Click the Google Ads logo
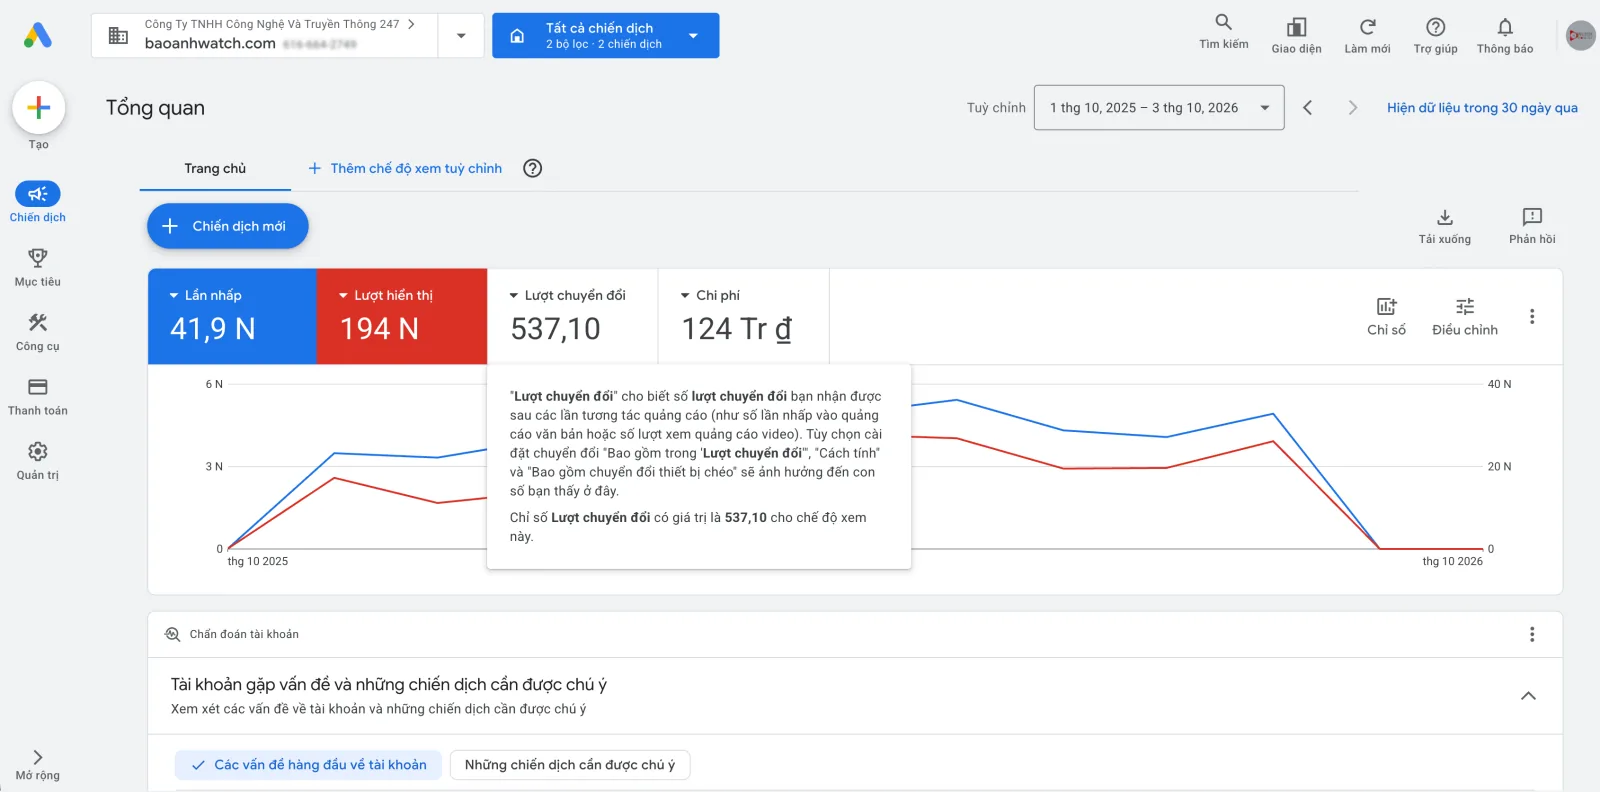Screen dimensions: 1600x792 (x=38, y=36)
